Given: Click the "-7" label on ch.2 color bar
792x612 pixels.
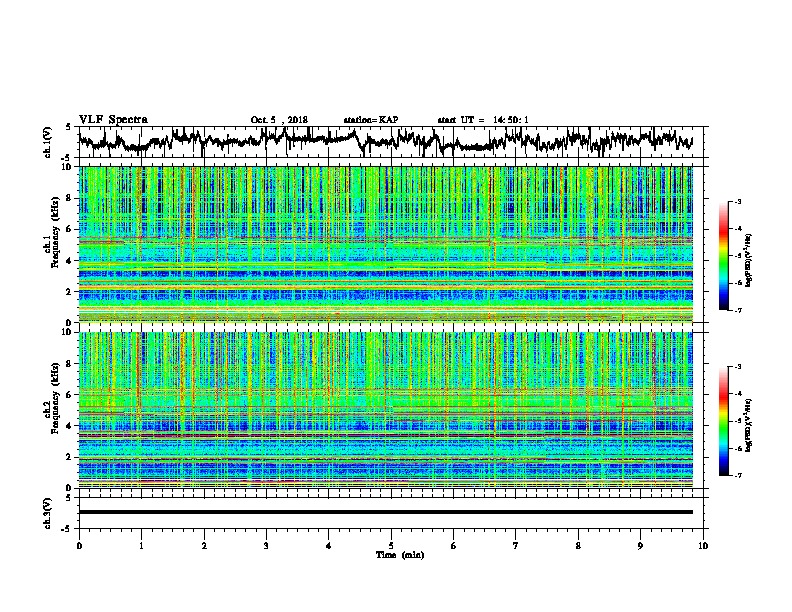Looking at the screenshot, I should tap(737, 475).
